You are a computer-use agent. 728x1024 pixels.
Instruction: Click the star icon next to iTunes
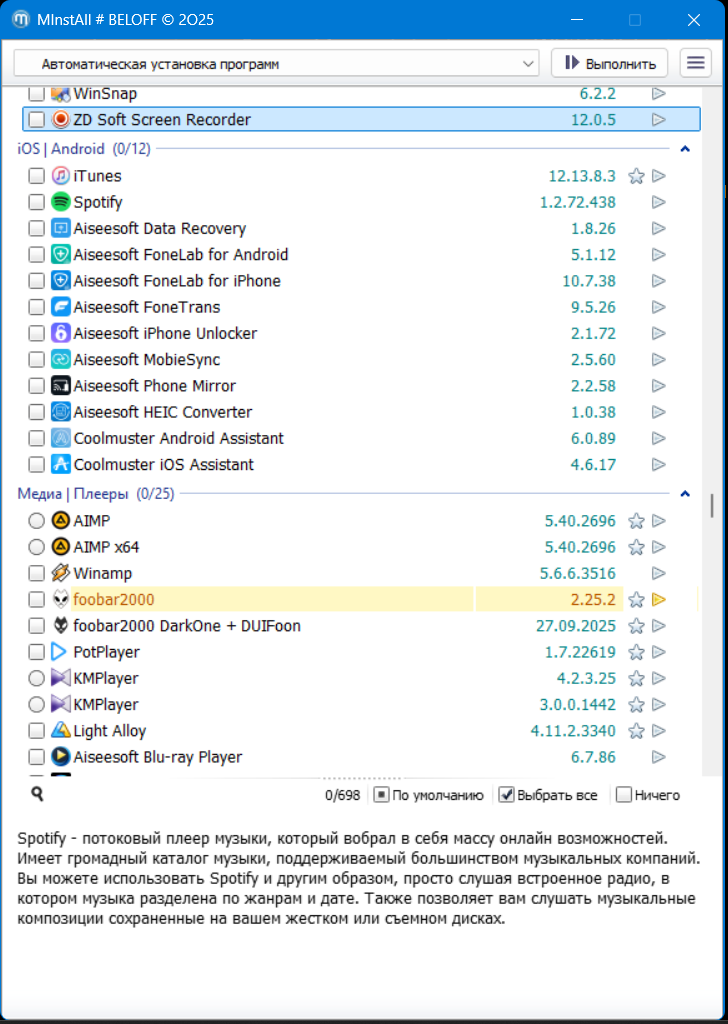[x=635, y=176]
